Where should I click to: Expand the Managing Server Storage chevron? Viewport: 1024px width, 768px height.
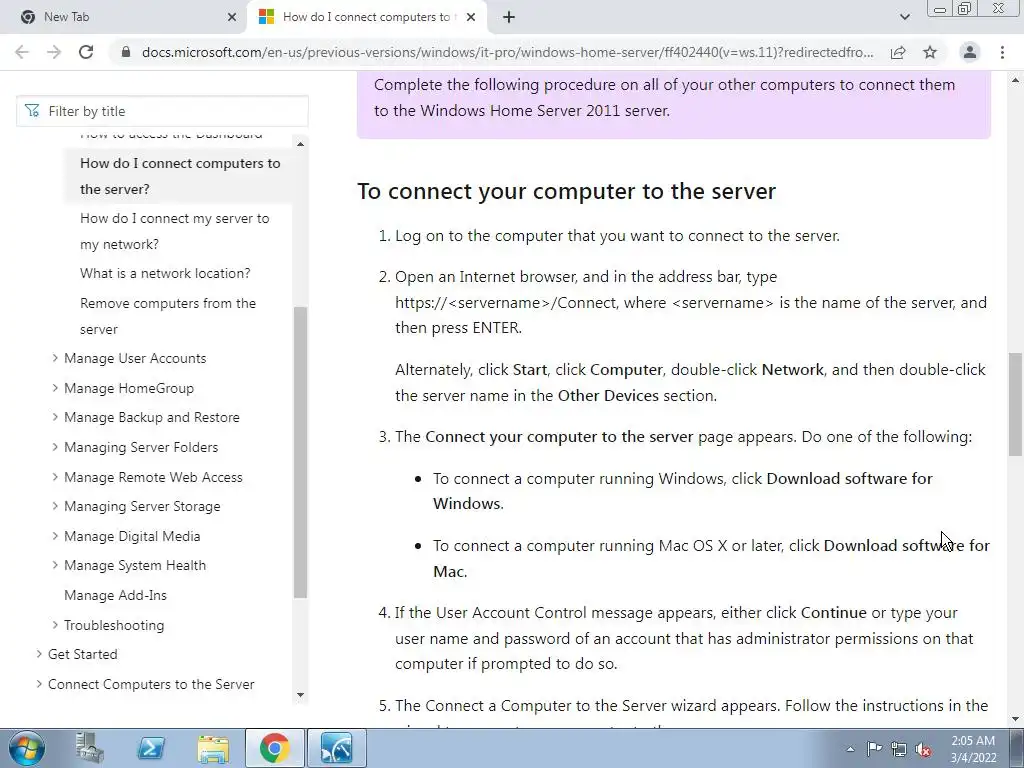pos(55,506)
